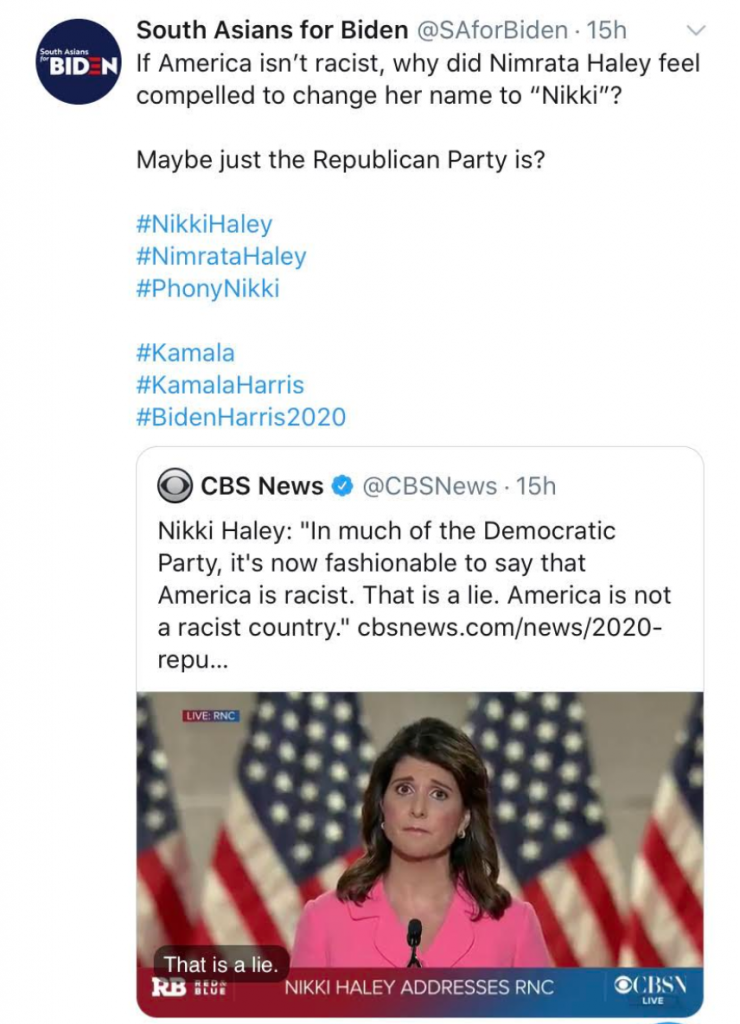Click the CBS News eye logo avatar
Viewport: 740px width, 1024px height.
tap(175, 486)
